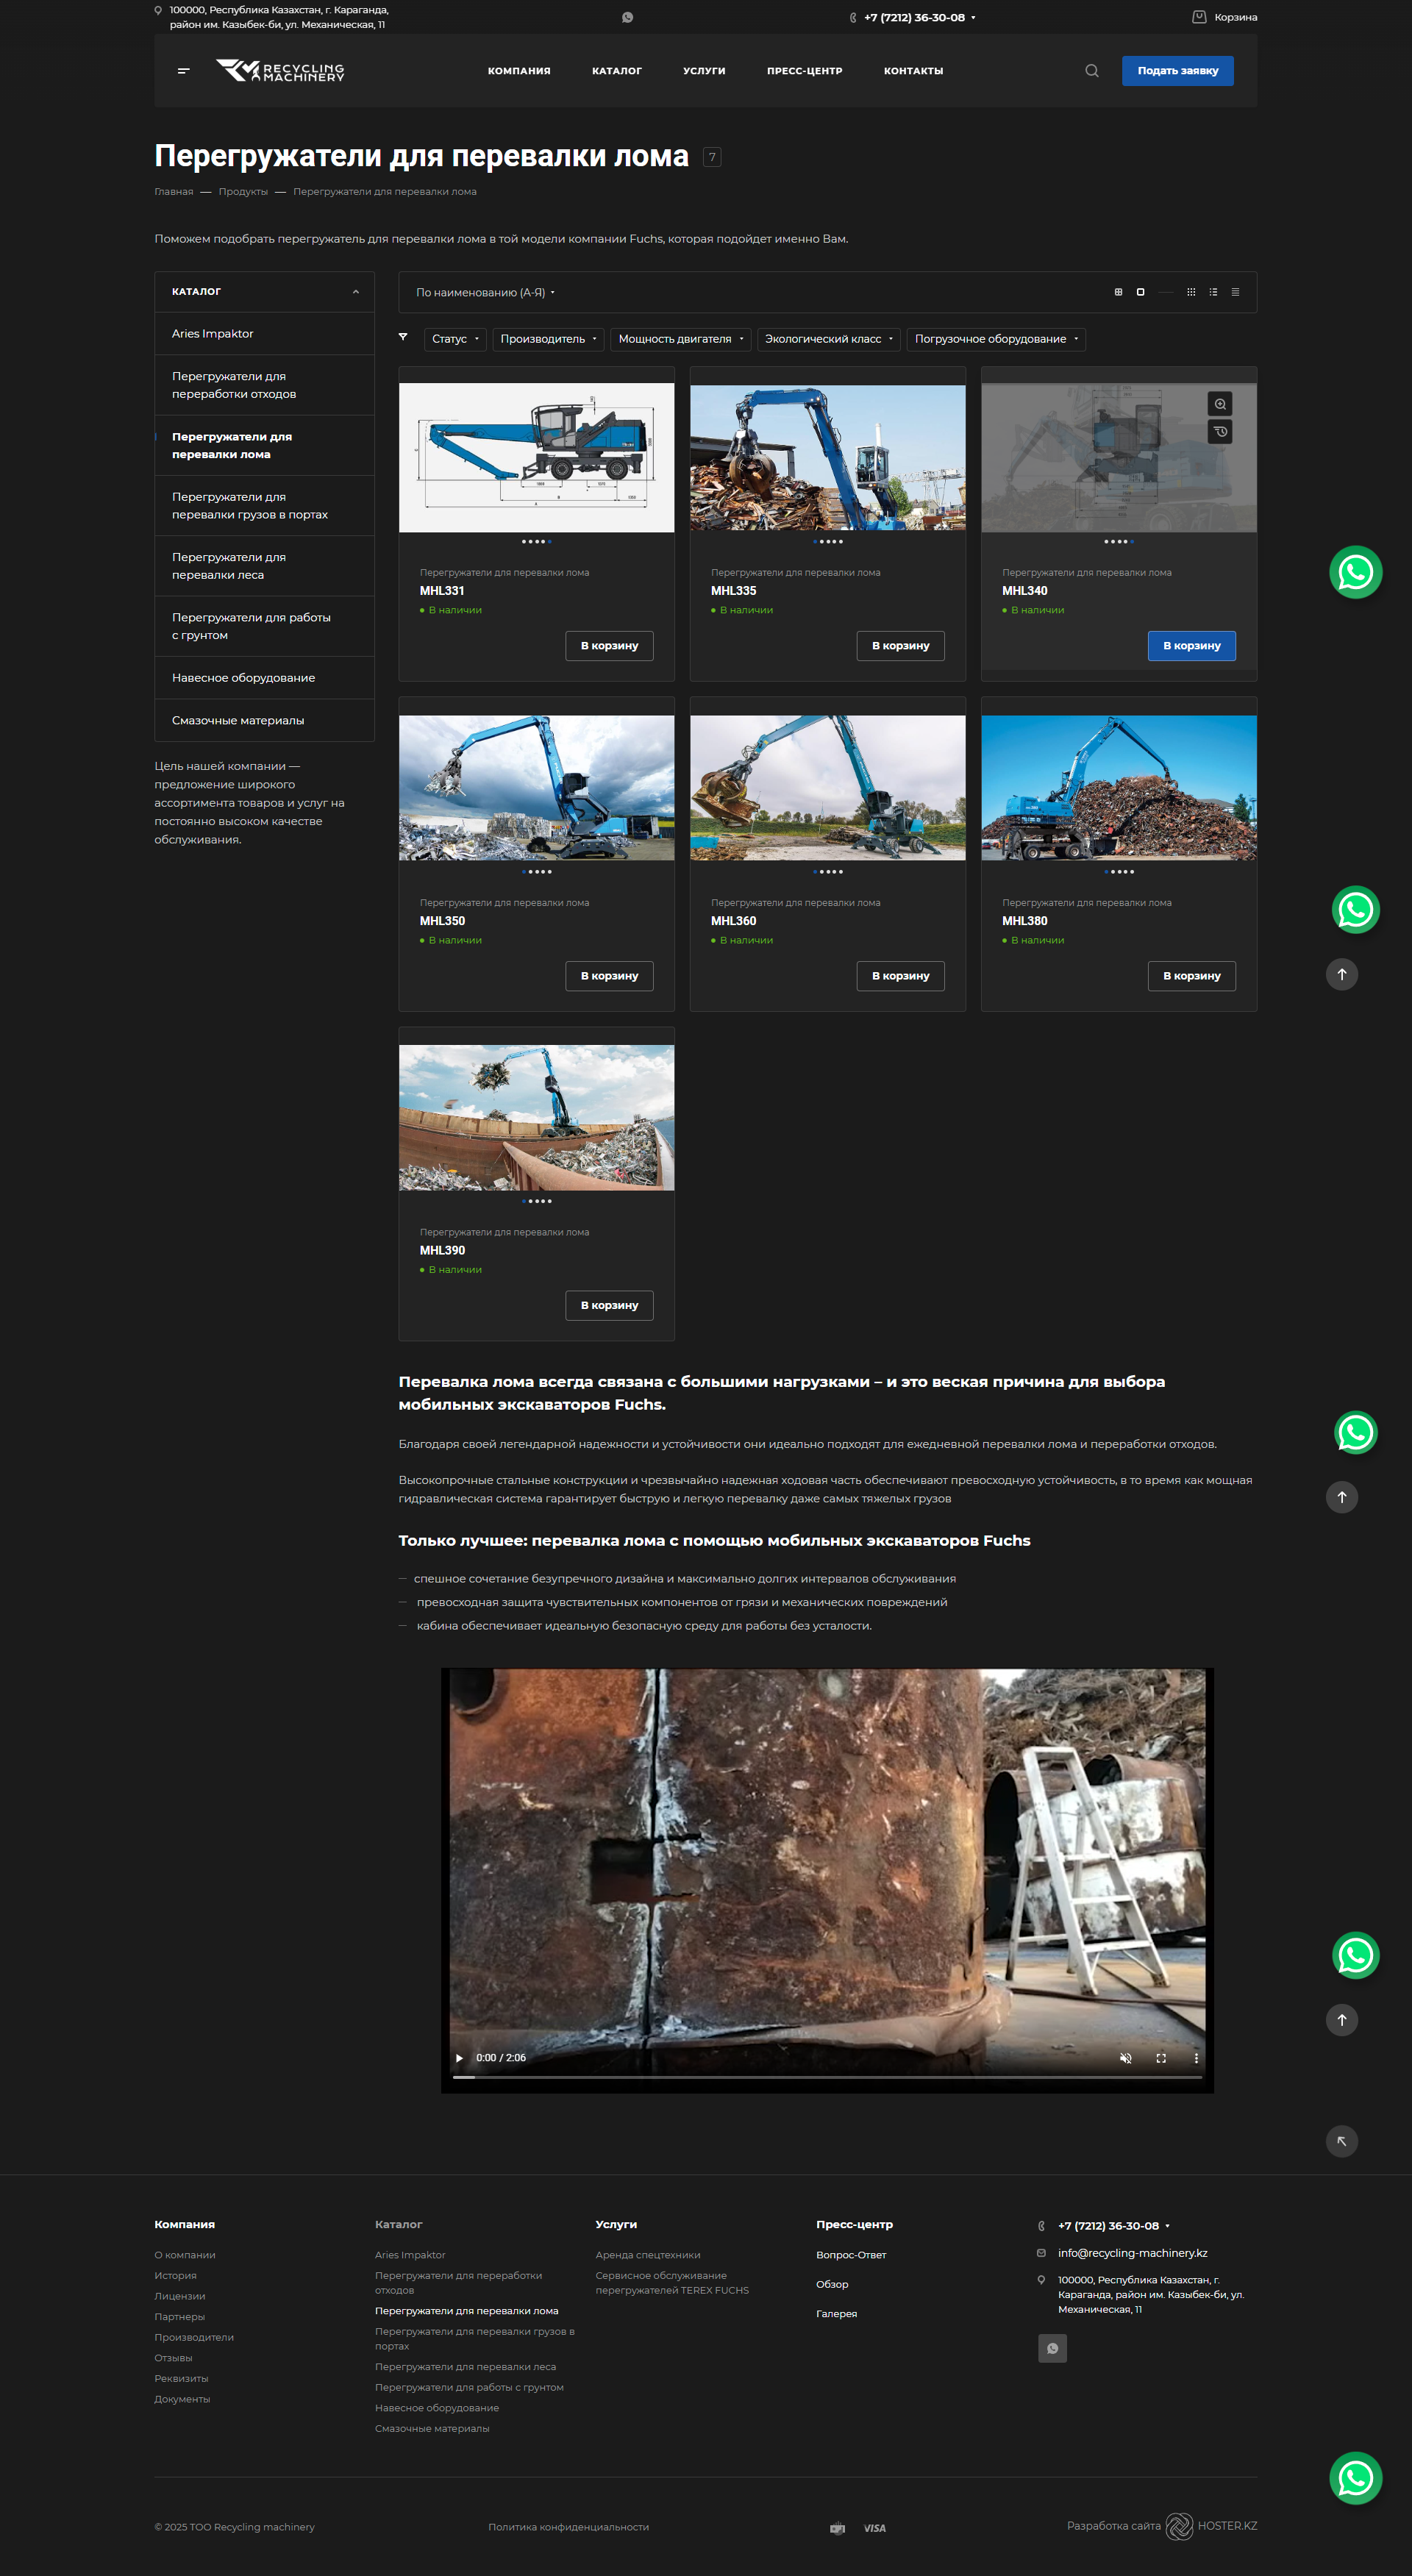1412x2576 pixels.
Task: Click the filter funnel icon
Action: click(403, 337)
